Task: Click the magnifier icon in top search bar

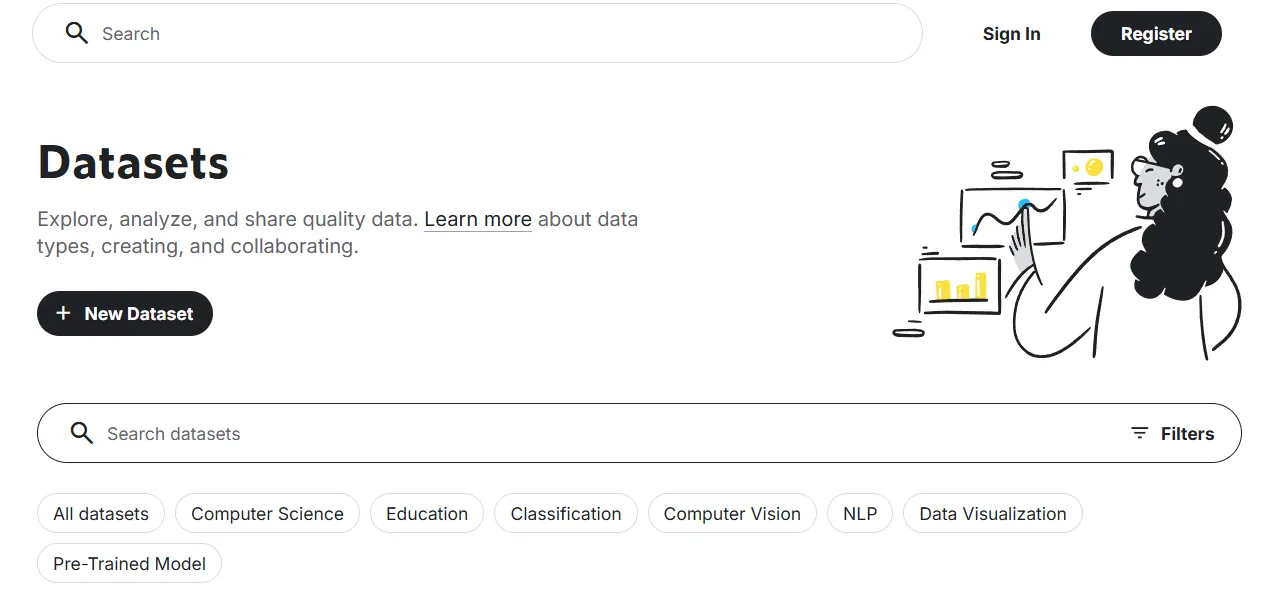Action: point(76,33)
